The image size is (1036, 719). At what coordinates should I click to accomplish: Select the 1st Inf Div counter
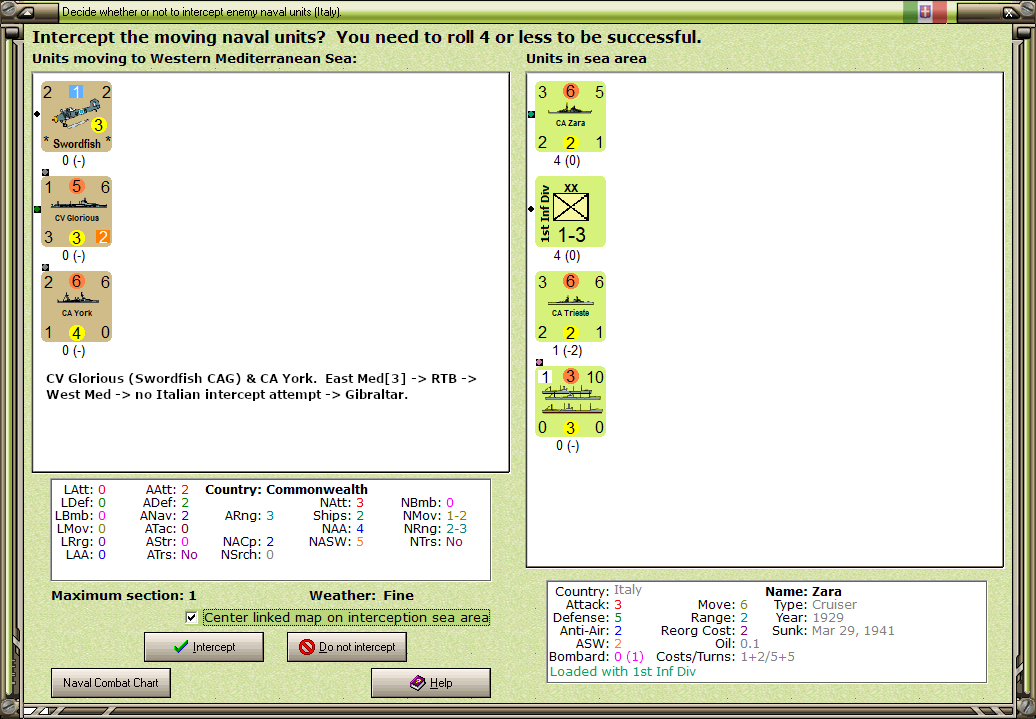[x=570, y=211]
